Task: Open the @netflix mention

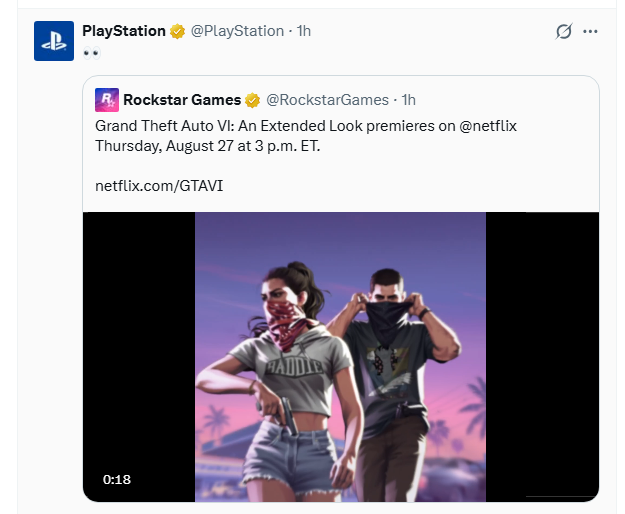Action: coord(488,126)
